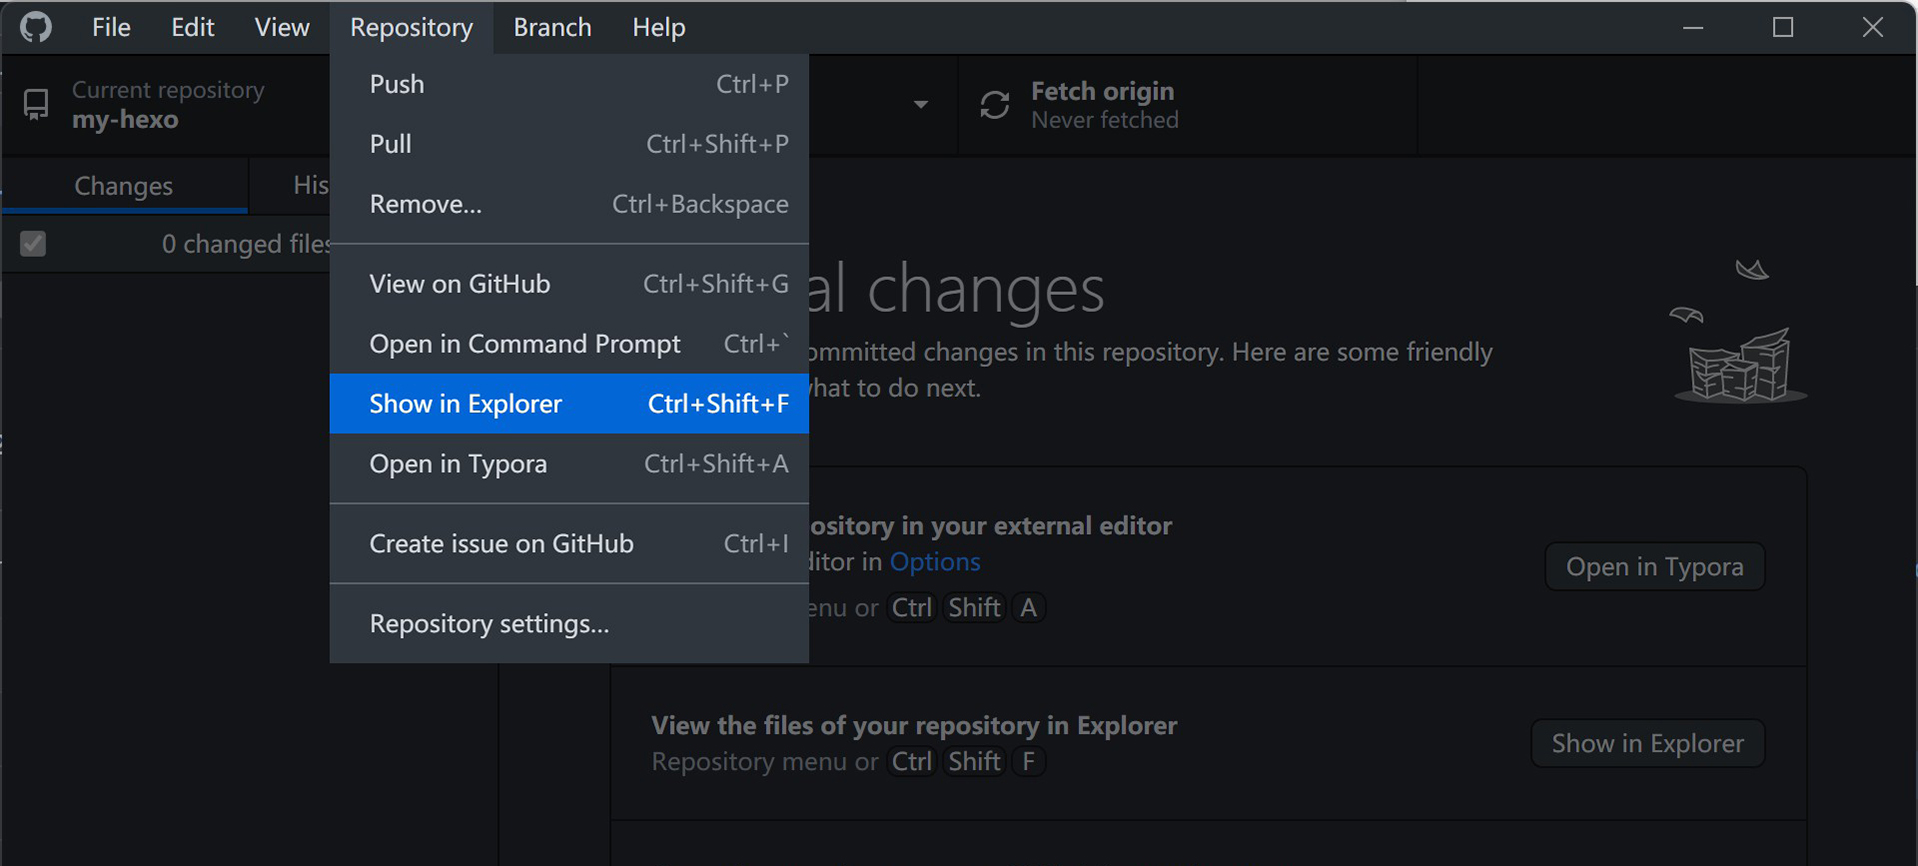Minimize the GitHub Desktop window

click(x=1693, y=27)
